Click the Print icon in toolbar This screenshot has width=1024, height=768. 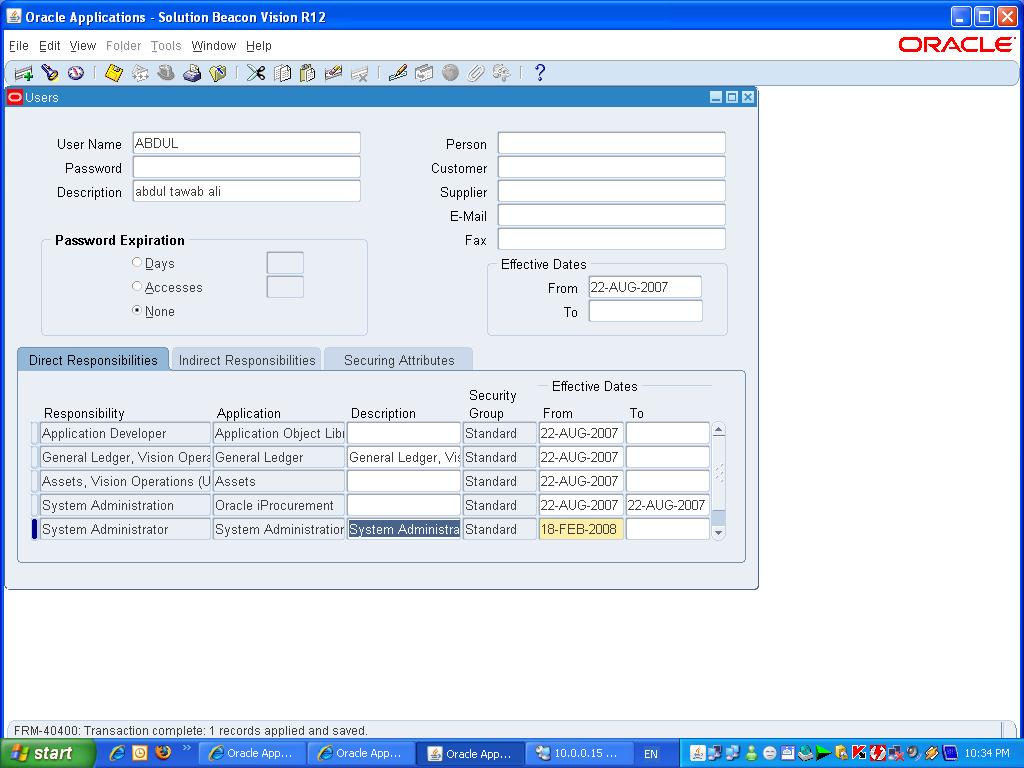point(192,73)
